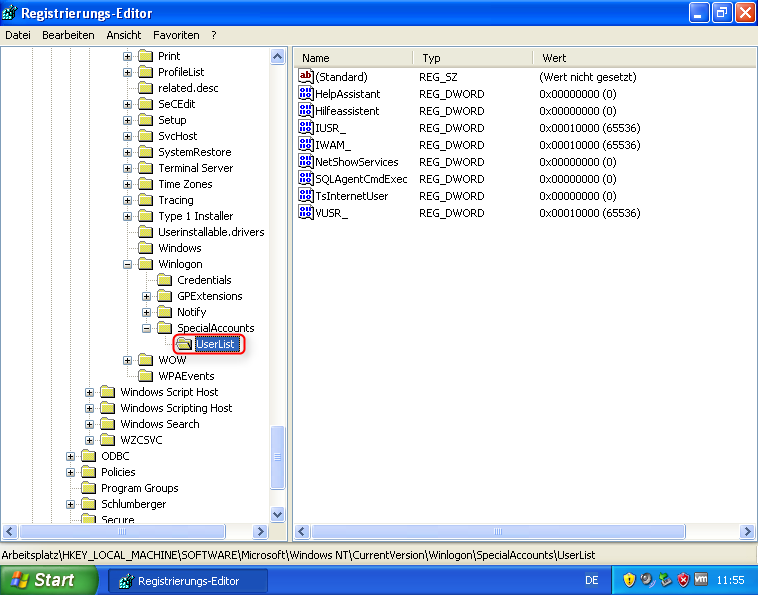The height and width of the screenshot is (595, 758).
Task: Expand the Policies key
Action: (x=71, y=472)
